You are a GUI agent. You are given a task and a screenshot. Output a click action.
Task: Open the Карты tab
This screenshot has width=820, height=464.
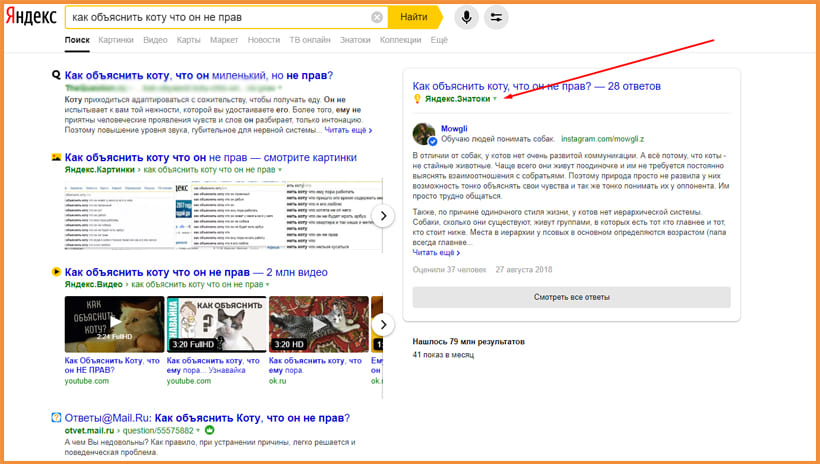(x=188, y=40)
